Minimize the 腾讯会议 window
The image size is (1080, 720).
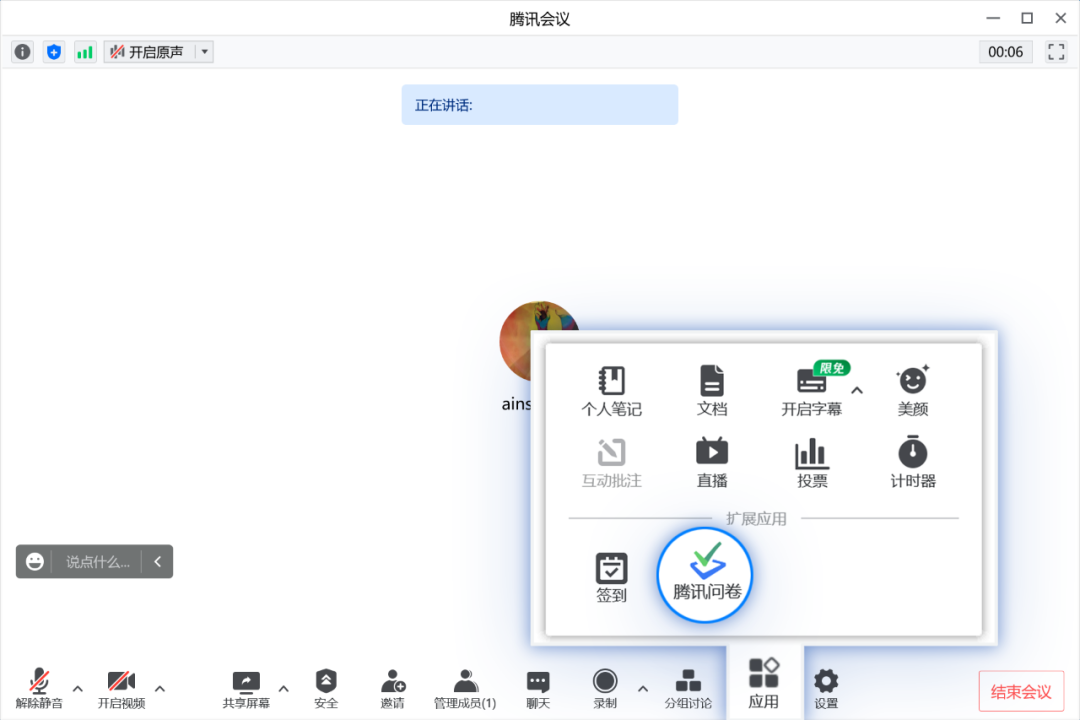coord(993,19)
